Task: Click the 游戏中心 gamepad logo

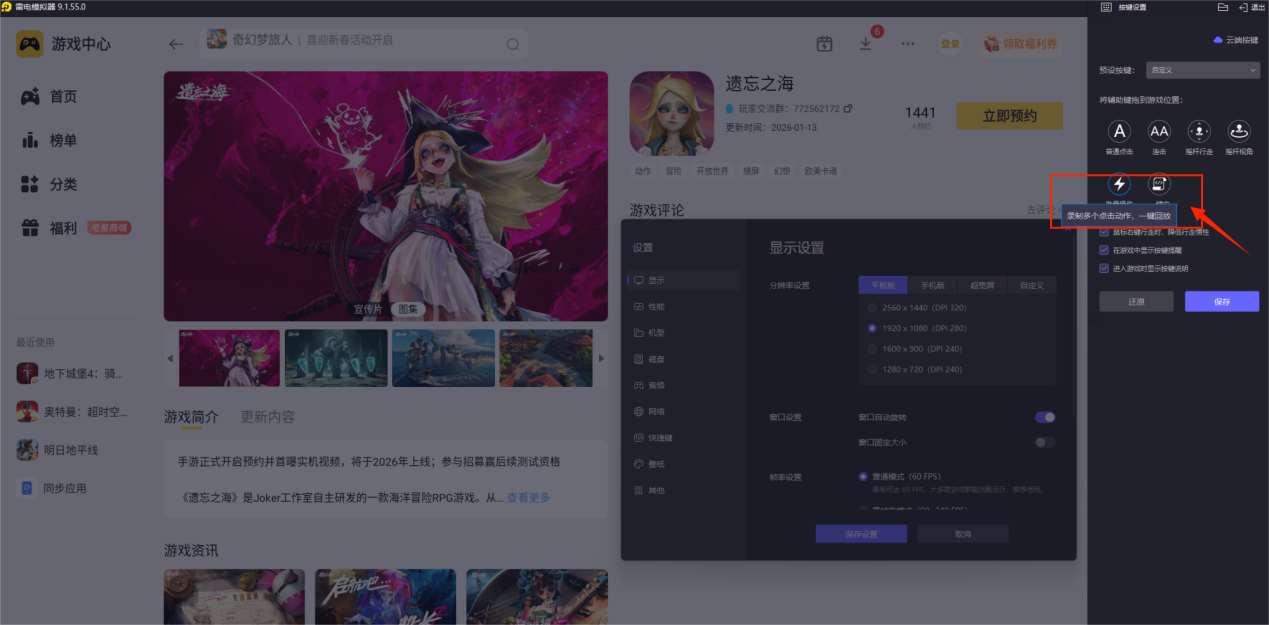Action: point(30,44)
